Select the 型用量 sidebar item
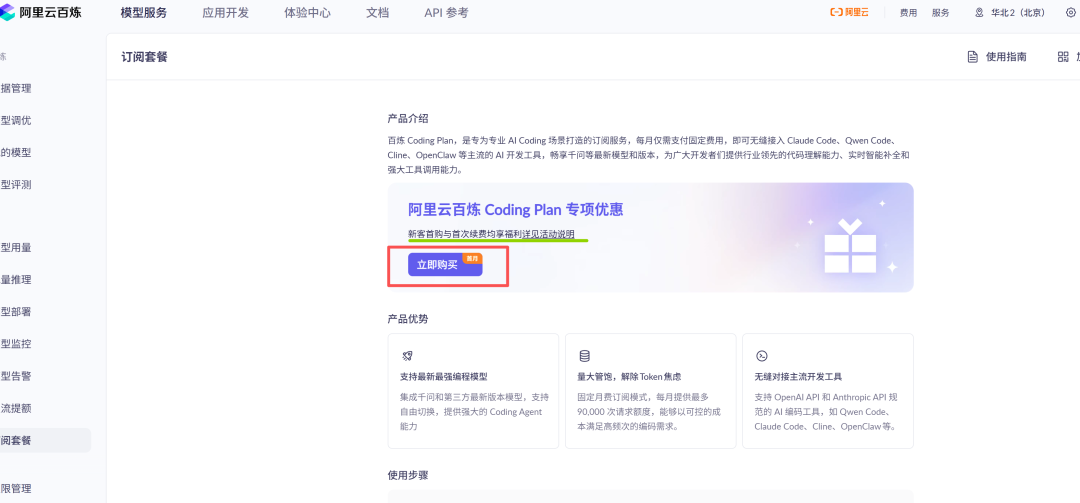Screen dimensions: 1080x503 pyautogui.click(x=16, y=248)
